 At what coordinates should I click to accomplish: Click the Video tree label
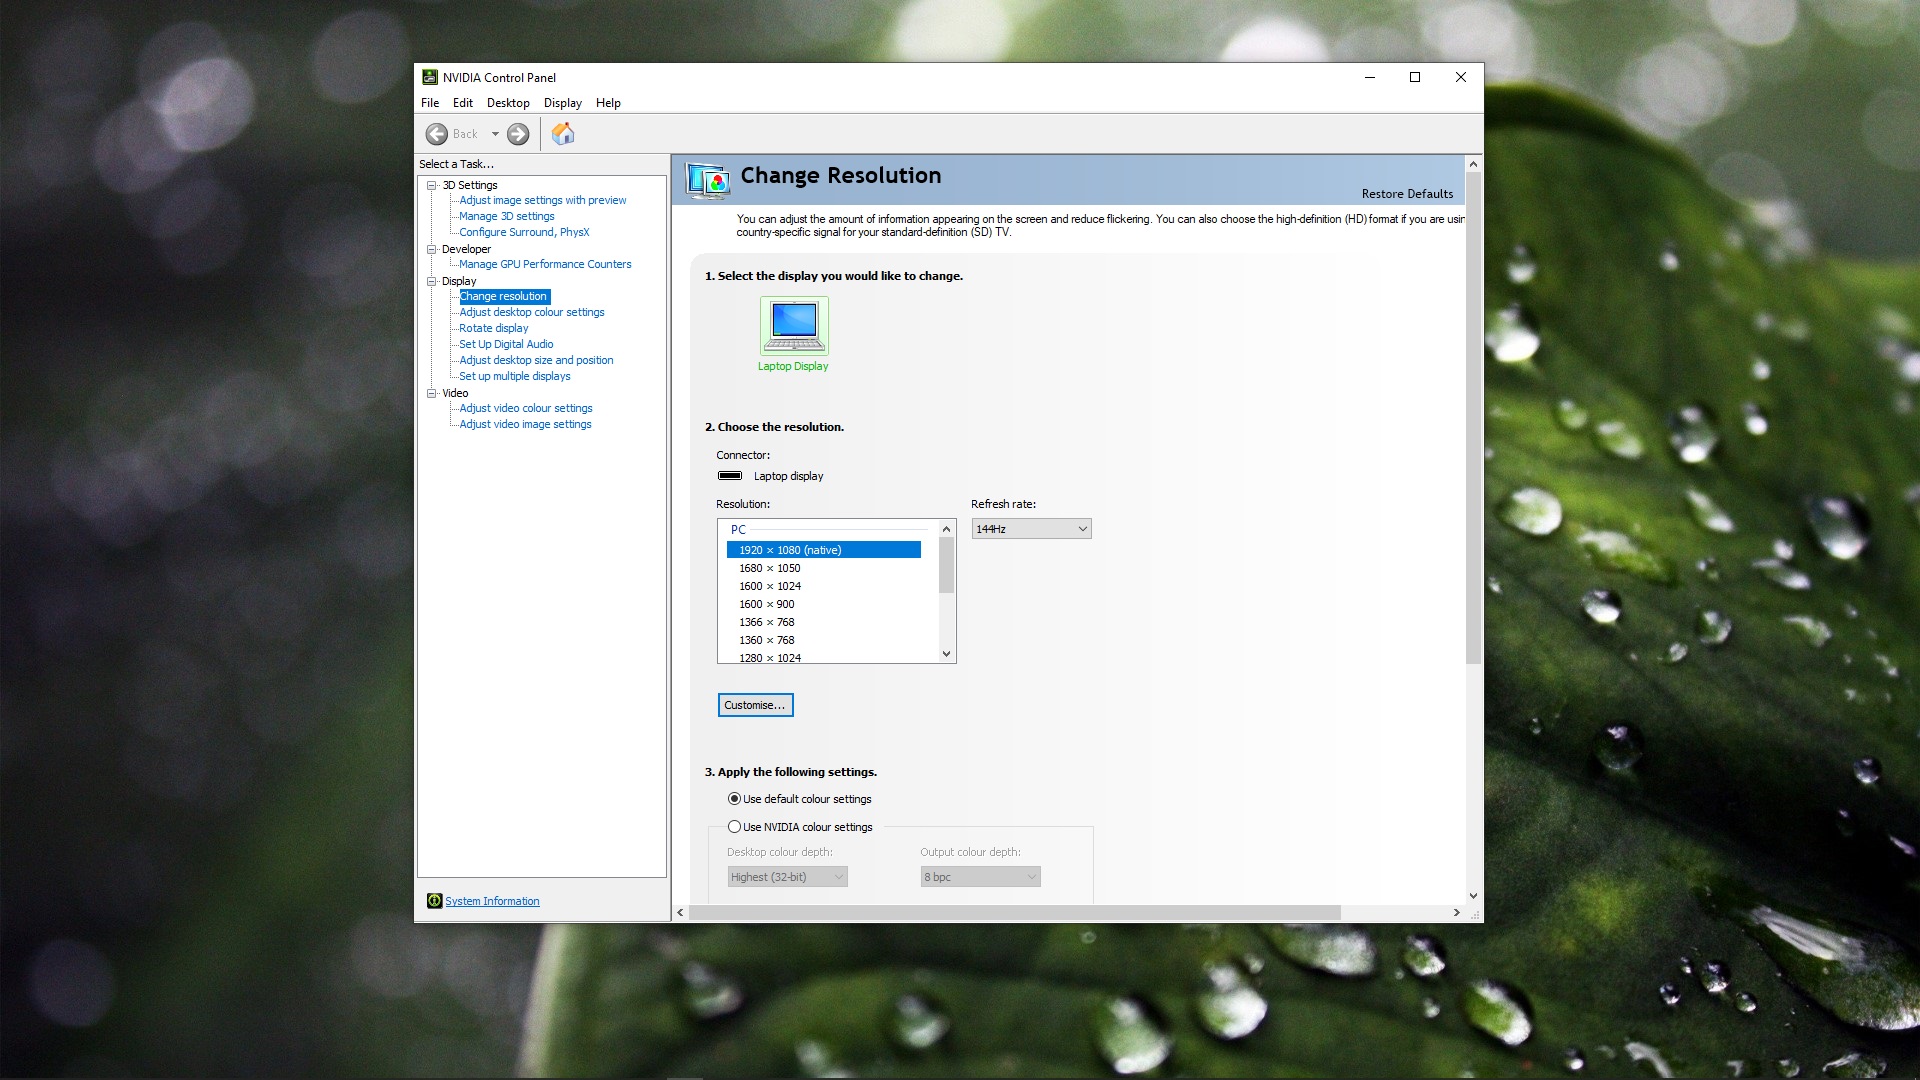point(455,393)
